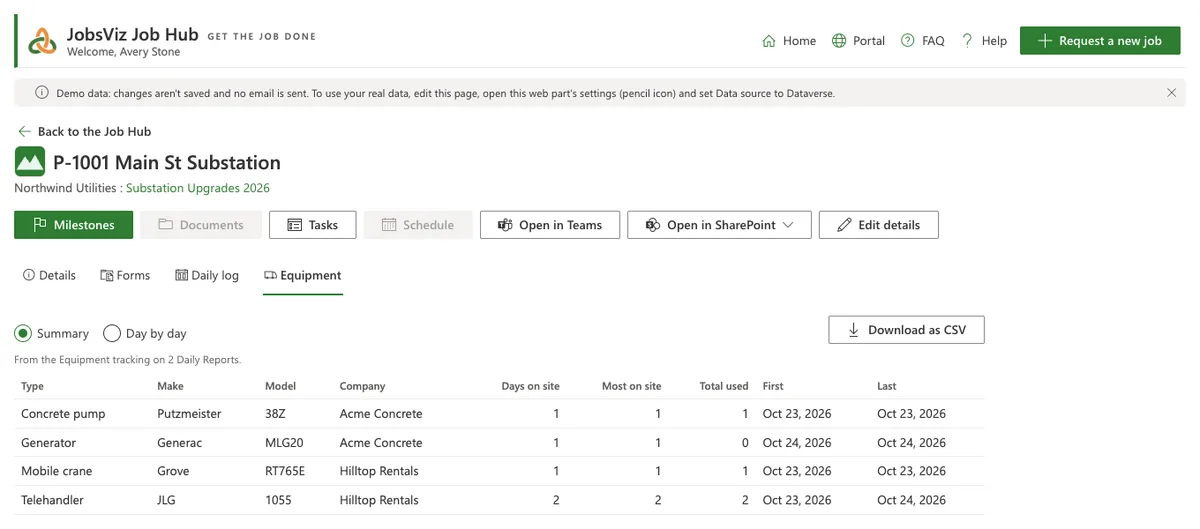Dismiss the demo data banner with the X
Viewport: 1200px width, 529px height.
coord(1171,93)
